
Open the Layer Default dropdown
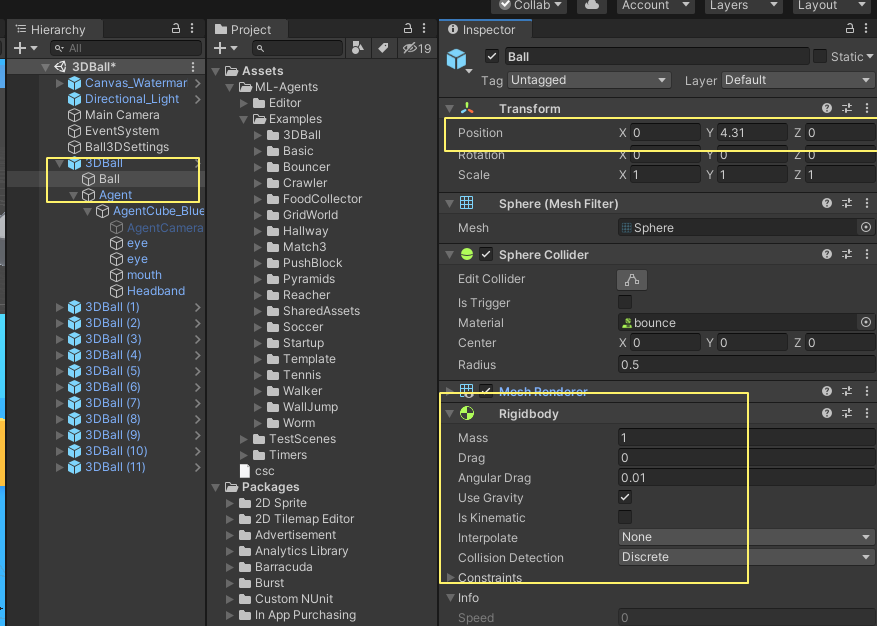tap(798, 80)
